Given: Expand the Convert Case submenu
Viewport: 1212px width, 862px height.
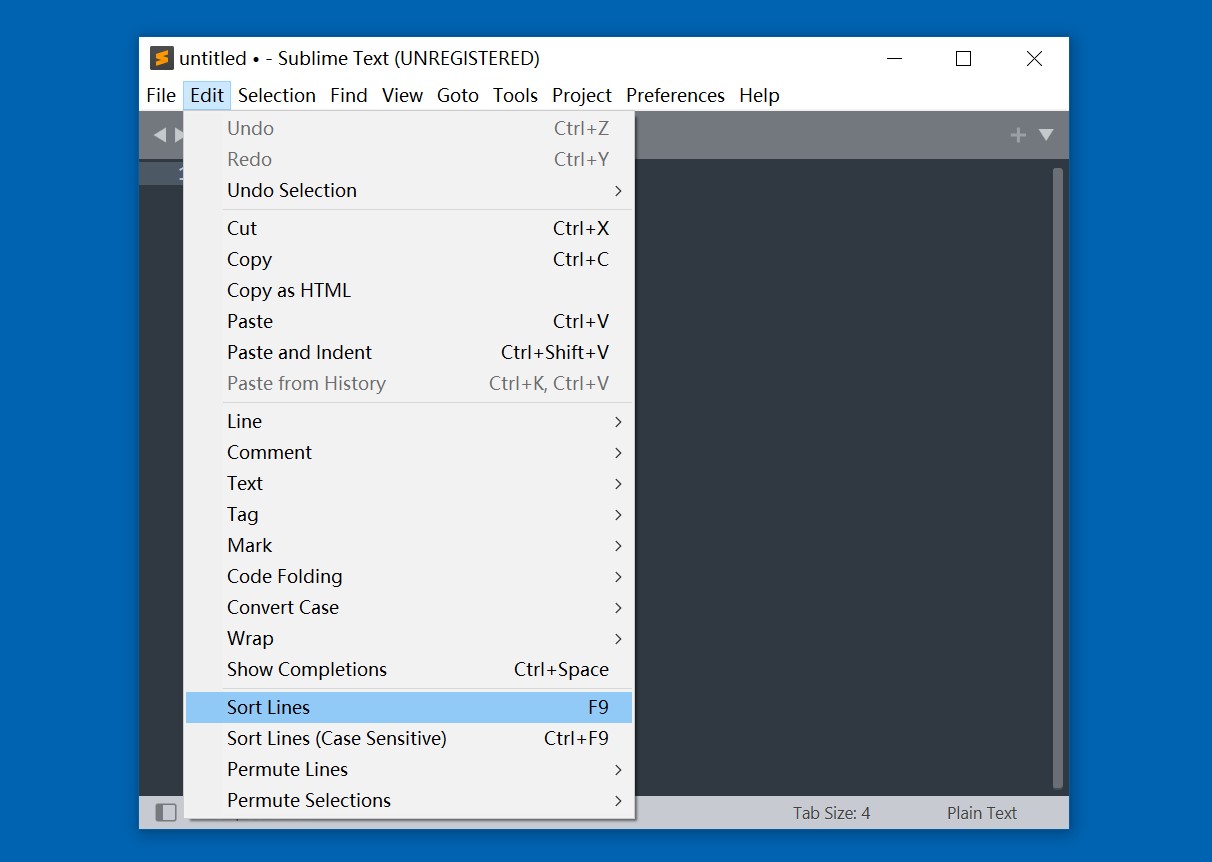Looking at the screenshot, I should [409, 607].
